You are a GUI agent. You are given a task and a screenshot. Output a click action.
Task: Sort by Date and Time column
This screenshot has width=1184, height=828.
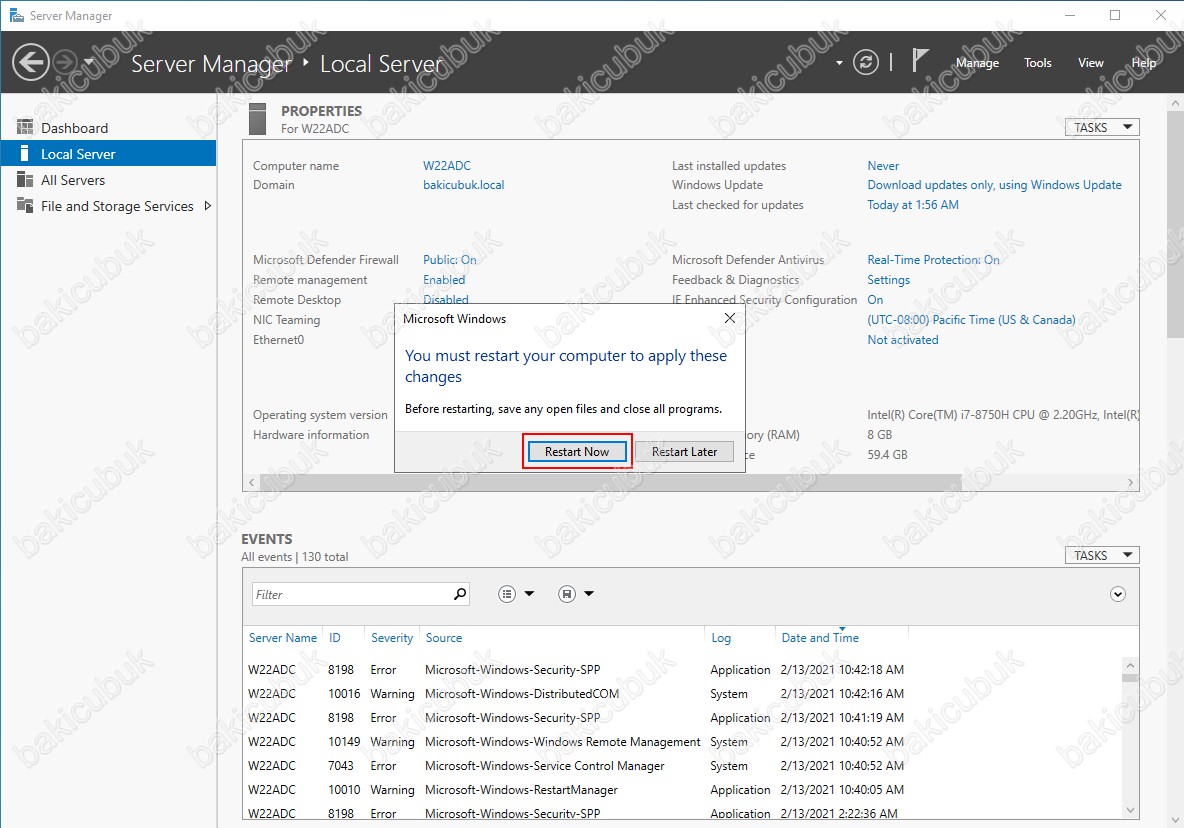(820, 638)
